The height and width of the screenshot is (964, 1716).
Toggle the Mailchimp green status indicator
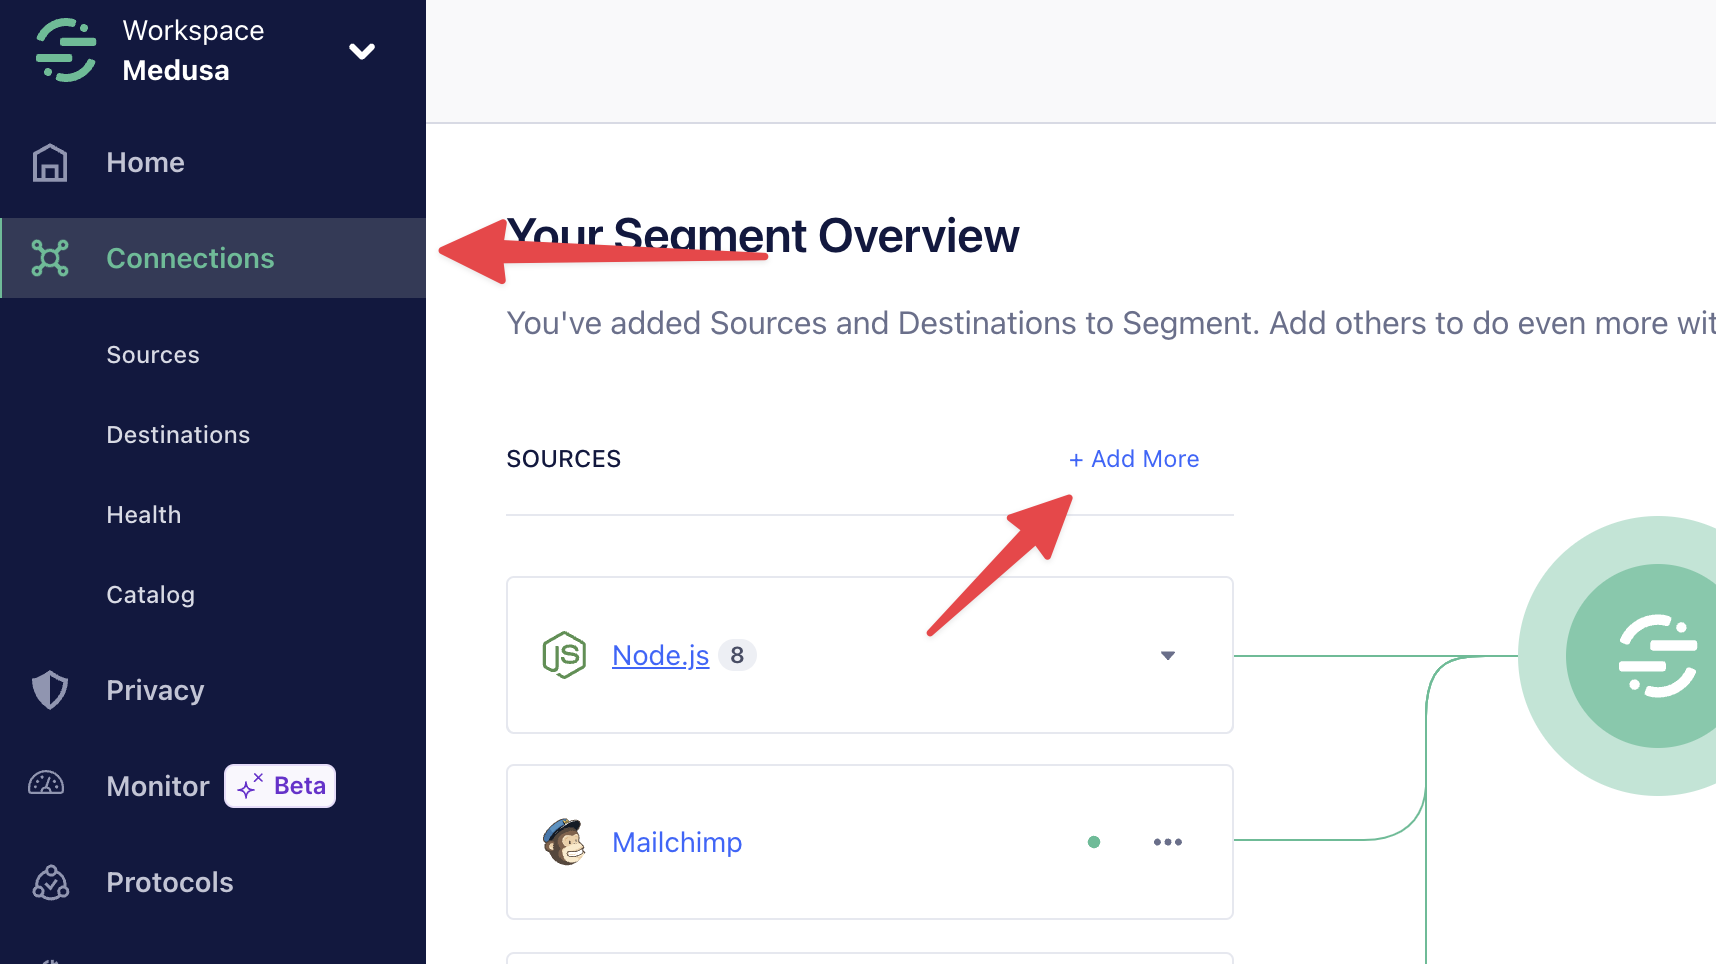coord(1094,842)
